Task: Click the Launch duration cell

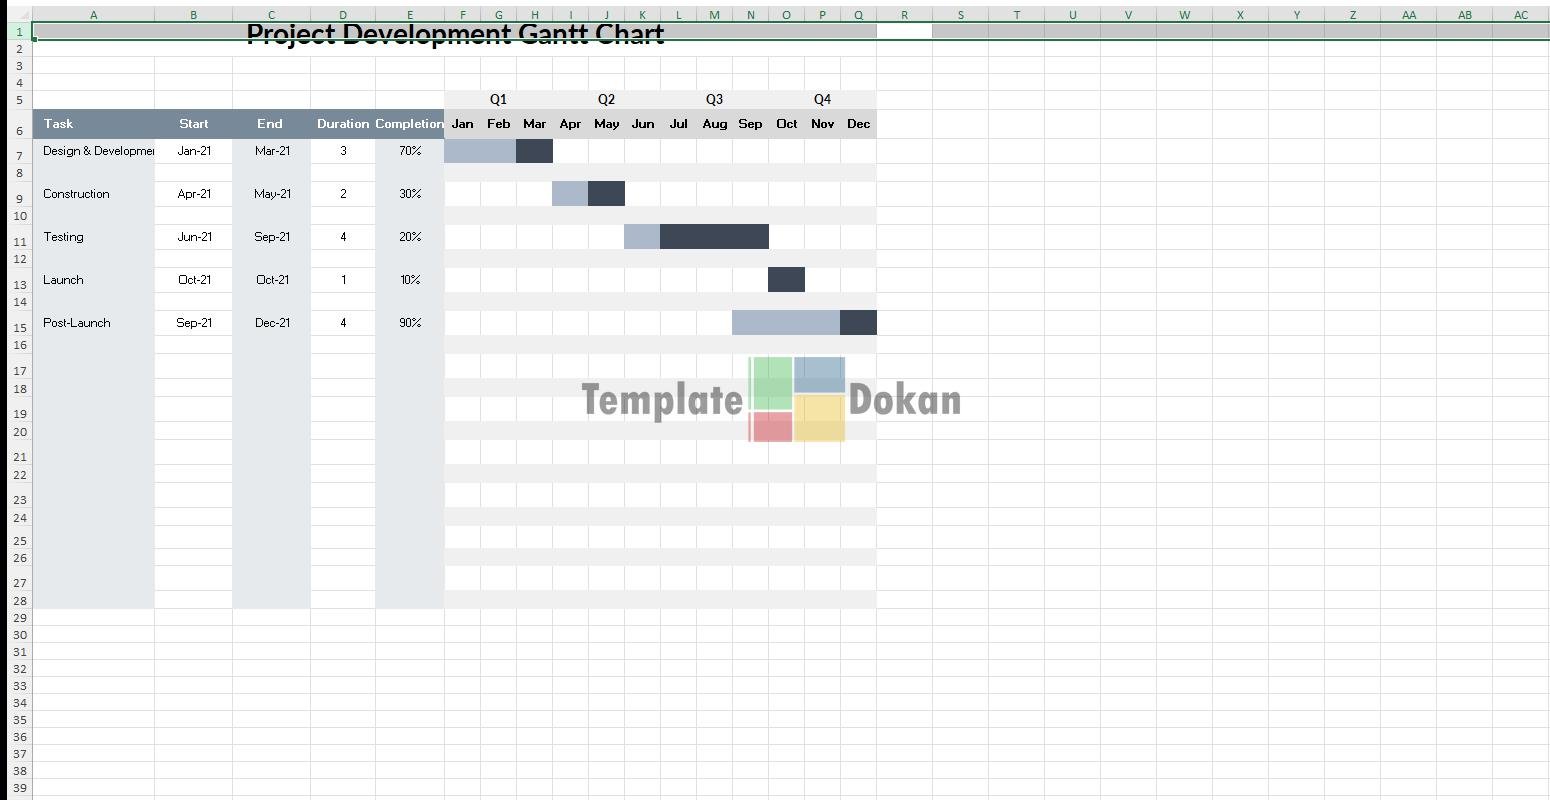Action: 343,280
